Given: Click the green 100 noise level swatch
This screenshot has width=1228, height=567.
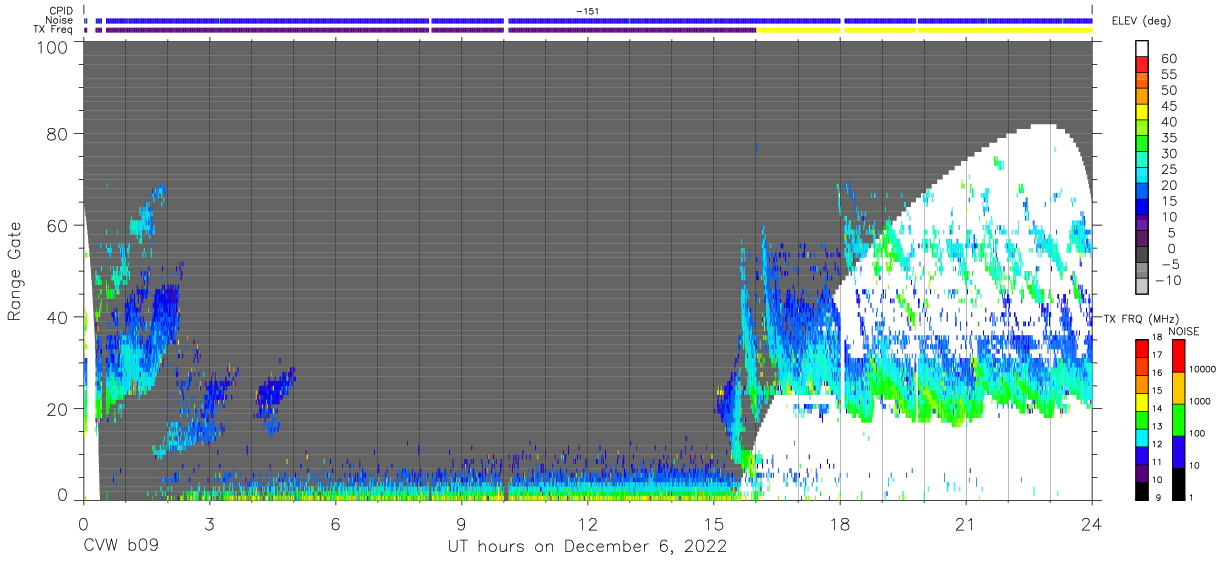Looking at the screenshot, I should pos(1178,419).
